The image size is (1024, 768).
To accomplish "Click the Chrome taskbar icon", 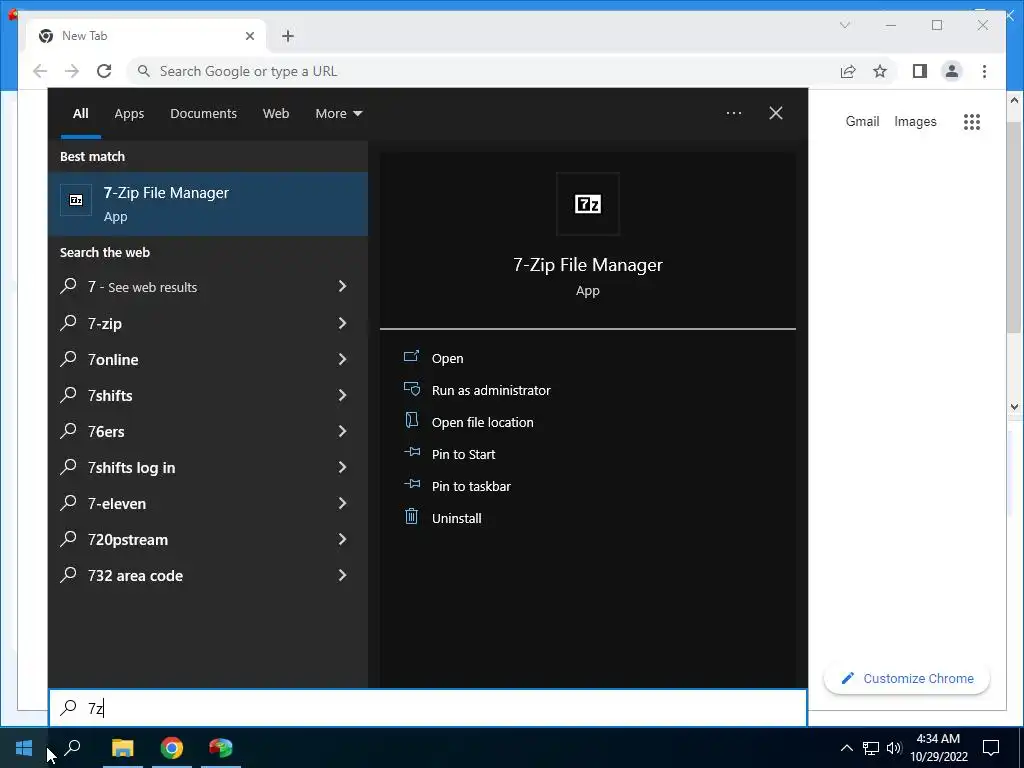I will [172, 748].
